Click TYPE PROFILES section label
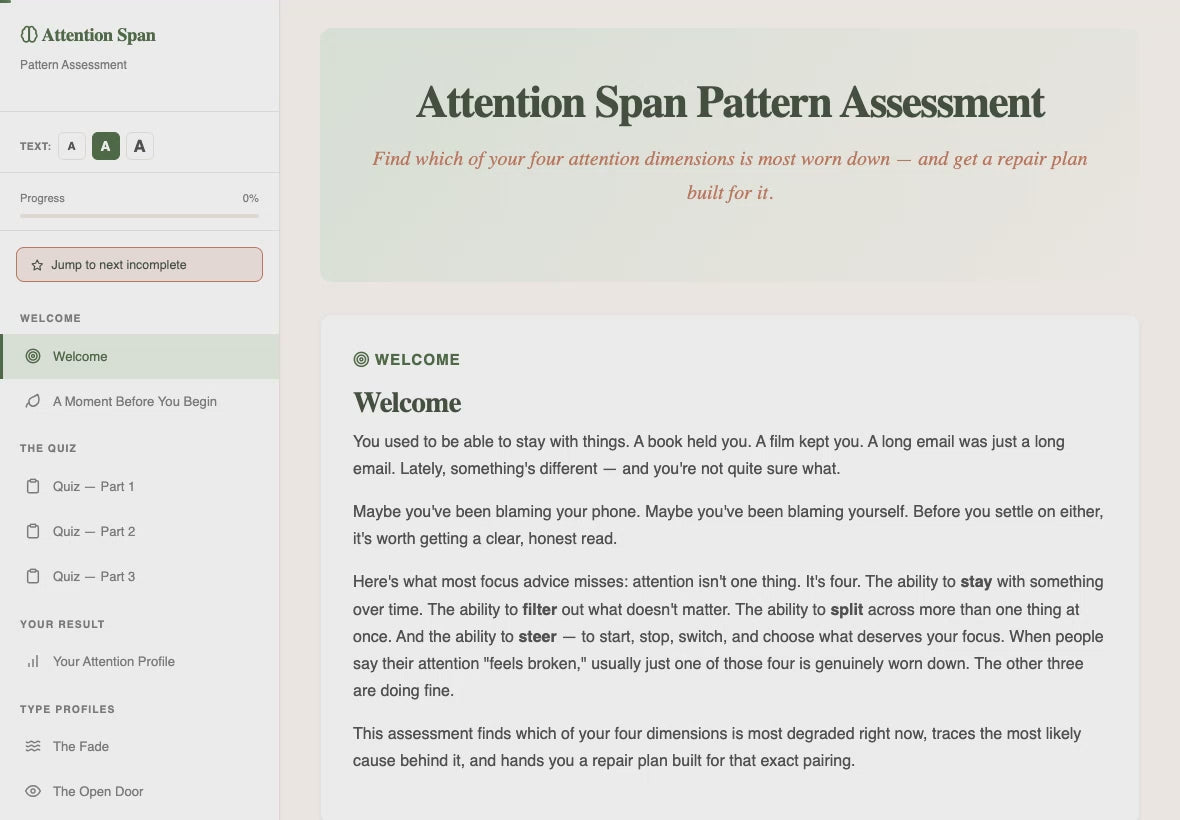Screen dimensions: 1180x820 coord(68,709)
